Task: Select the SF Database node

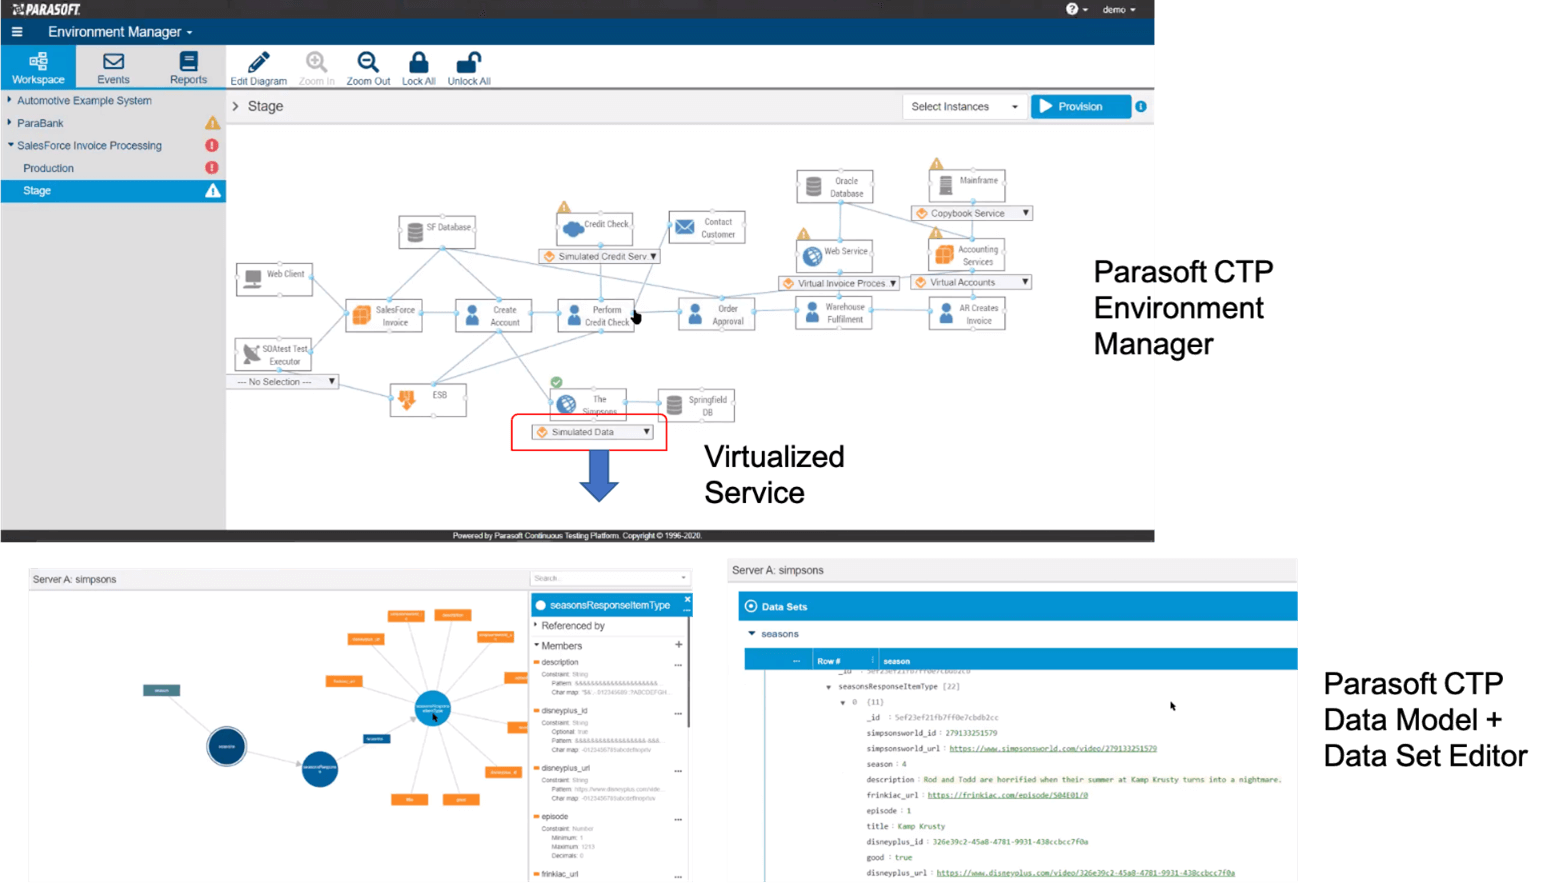Action: 437,232
